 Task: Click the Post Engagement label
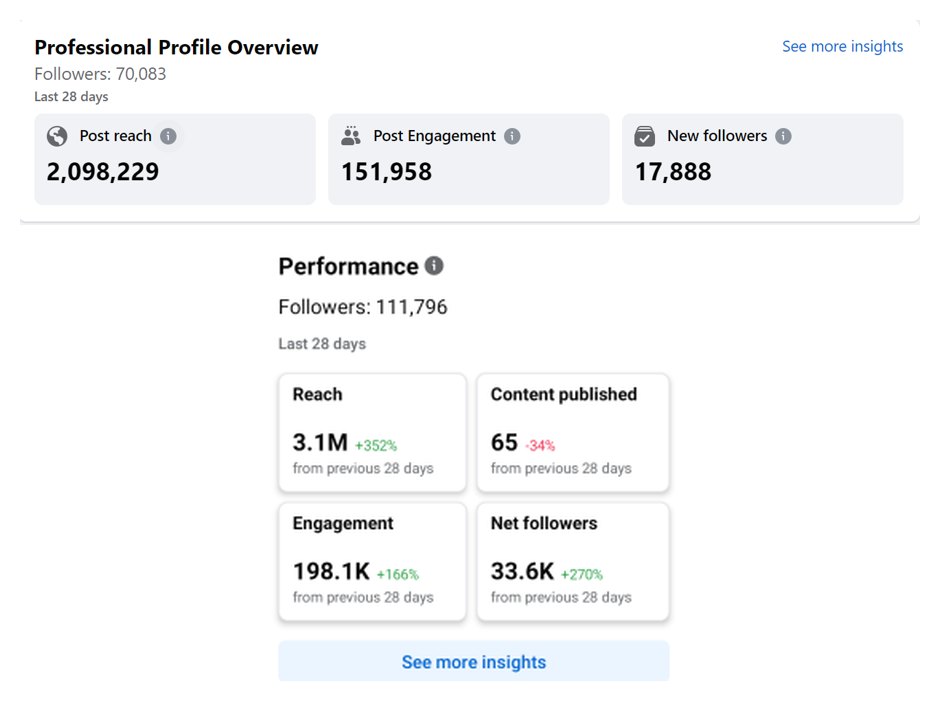(x=435, y=136)
